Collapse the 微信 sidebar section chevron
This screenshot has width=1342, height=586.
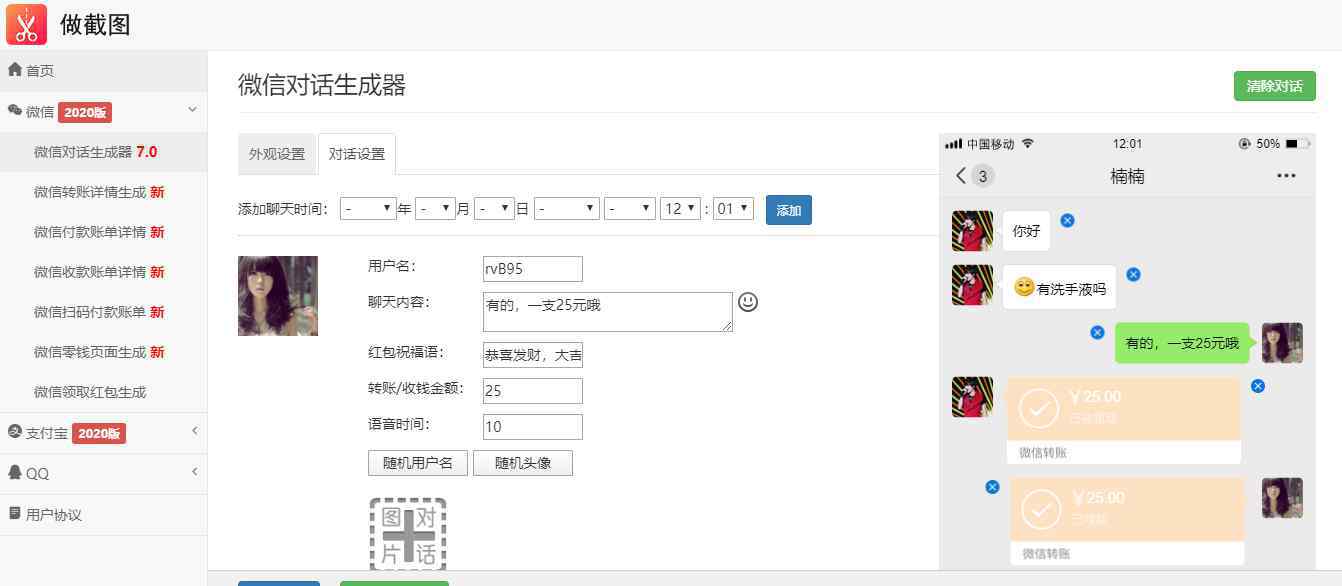[193, 110]
